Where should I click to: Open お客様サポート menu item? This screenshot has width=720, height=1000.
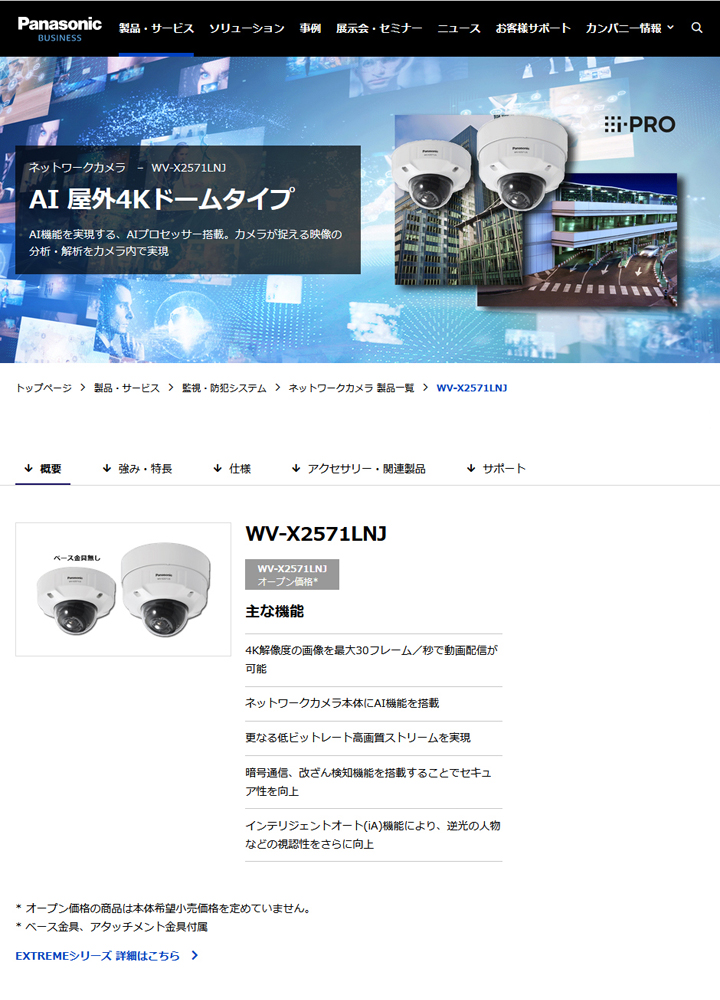(533, 28)
